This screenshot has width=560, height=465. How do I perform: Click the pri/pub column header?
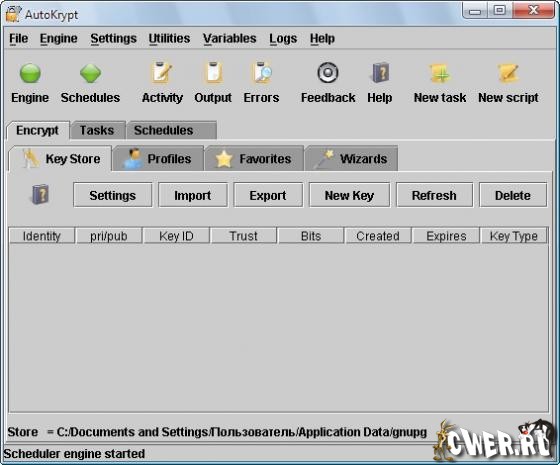[x=109, y=236]
